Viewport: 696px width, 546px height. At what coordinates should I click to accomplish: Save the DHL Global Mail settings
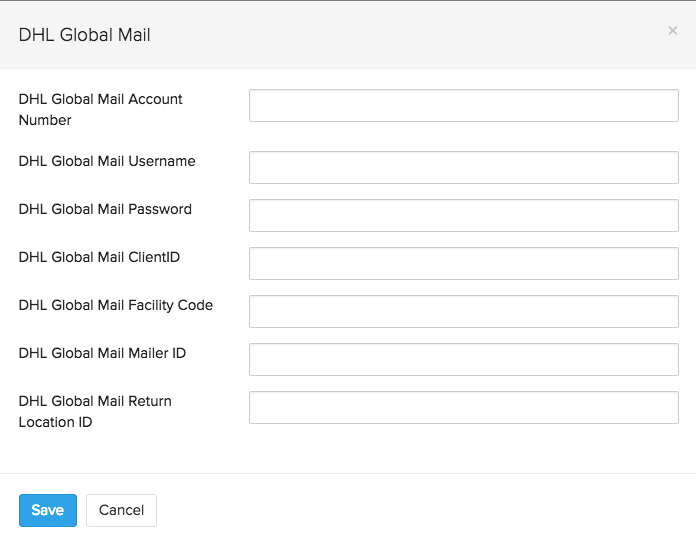click(x=48, y=510)
